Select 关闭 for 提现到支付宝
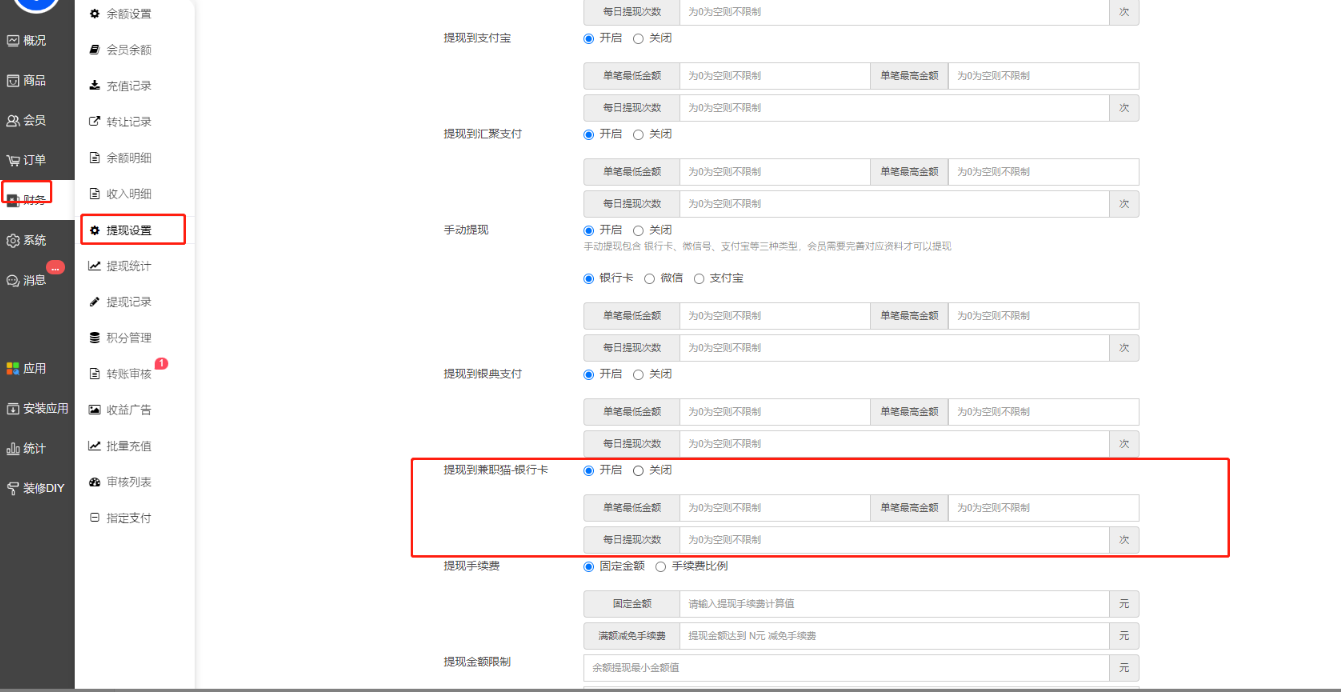The height and width of the screenshot is (692, 1341). pos(639,38)
